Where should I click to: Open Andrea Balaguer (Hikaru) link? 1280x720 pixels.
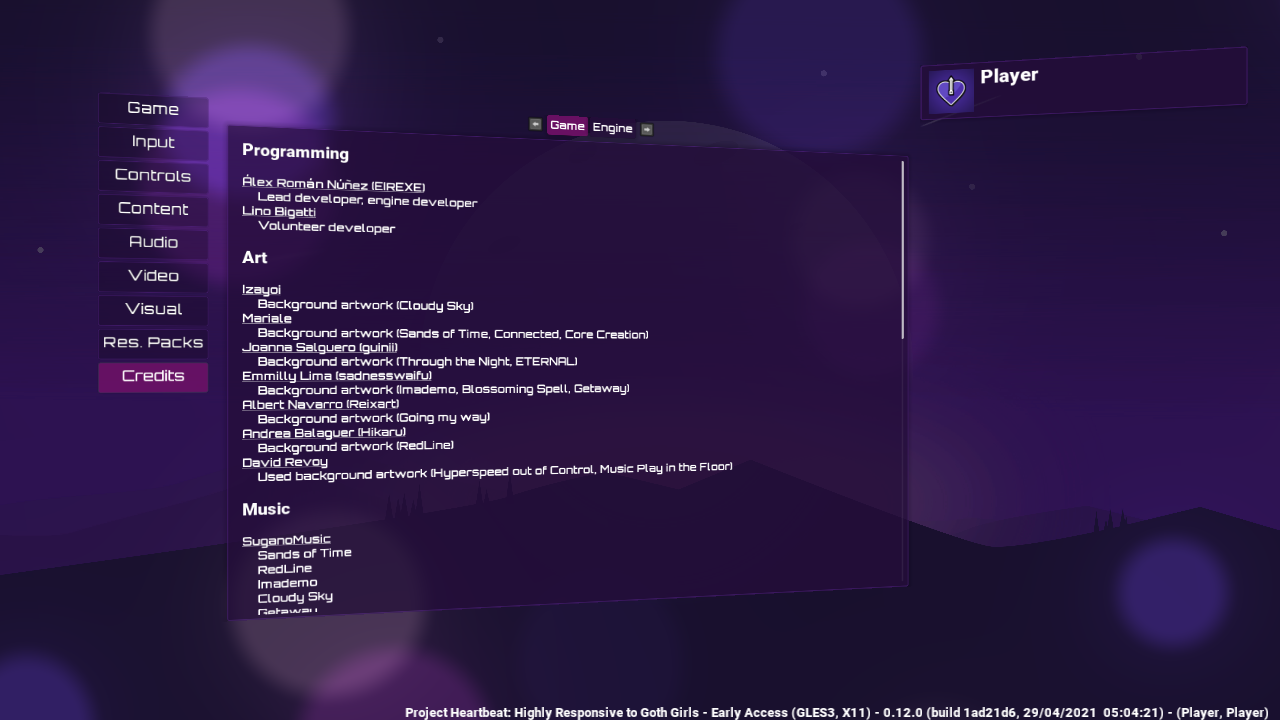point(324,433)
